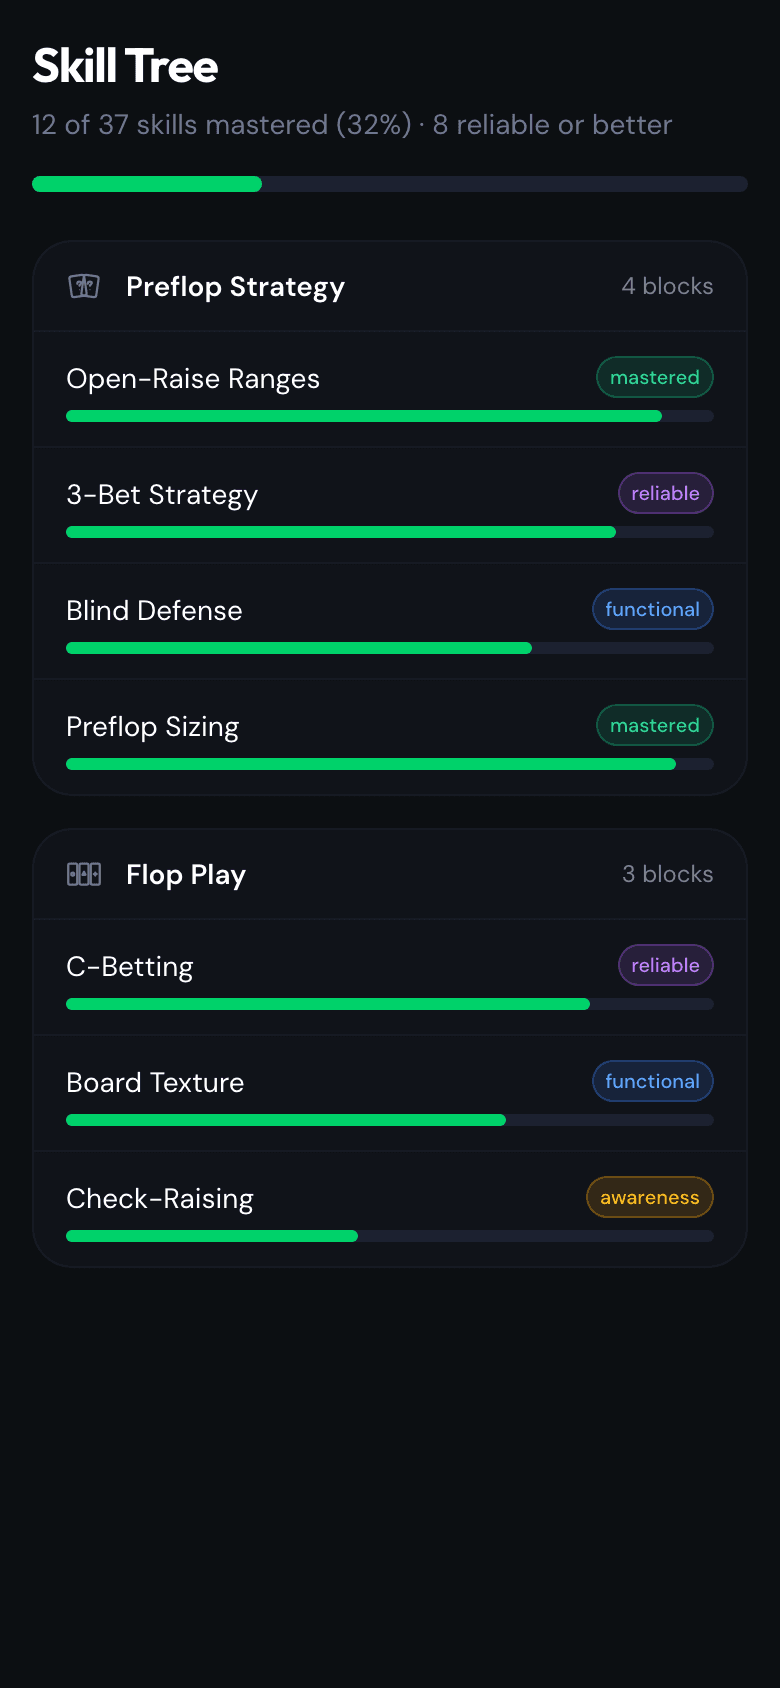Expand the Preflop Strategy section header

pos(390,287)
